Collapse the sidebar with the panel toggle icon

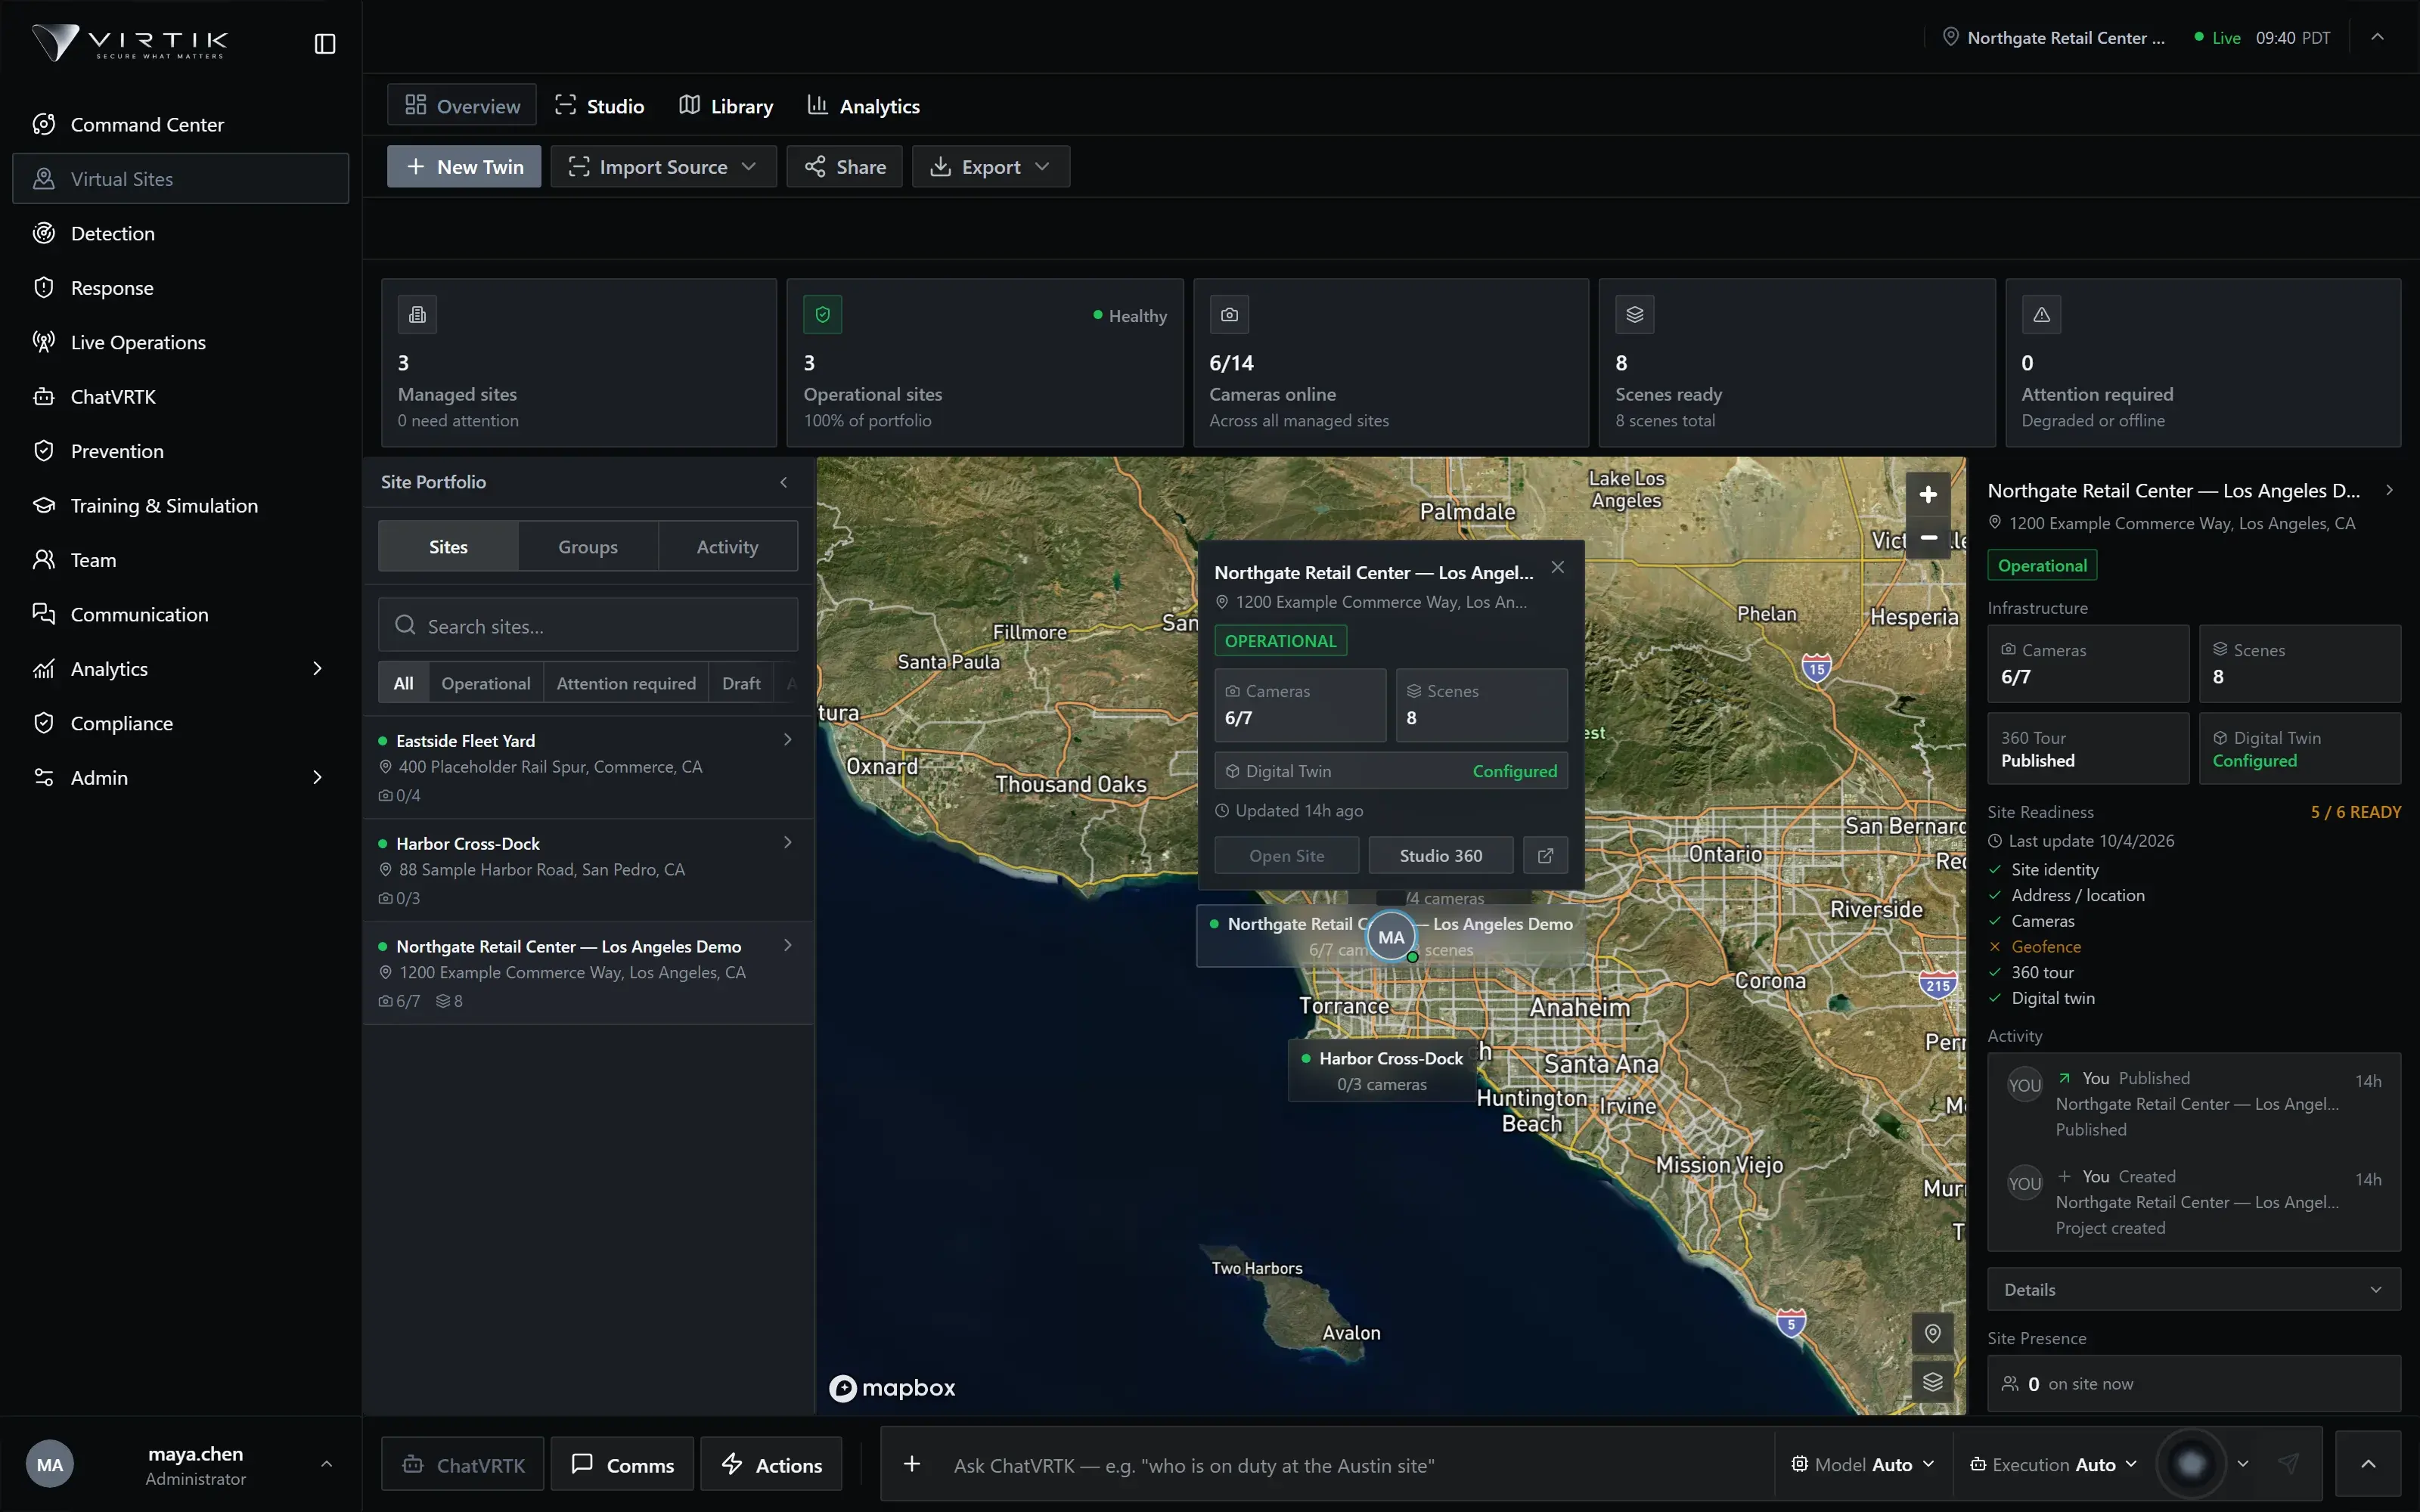pyautogui.click(x=325, y=44)
